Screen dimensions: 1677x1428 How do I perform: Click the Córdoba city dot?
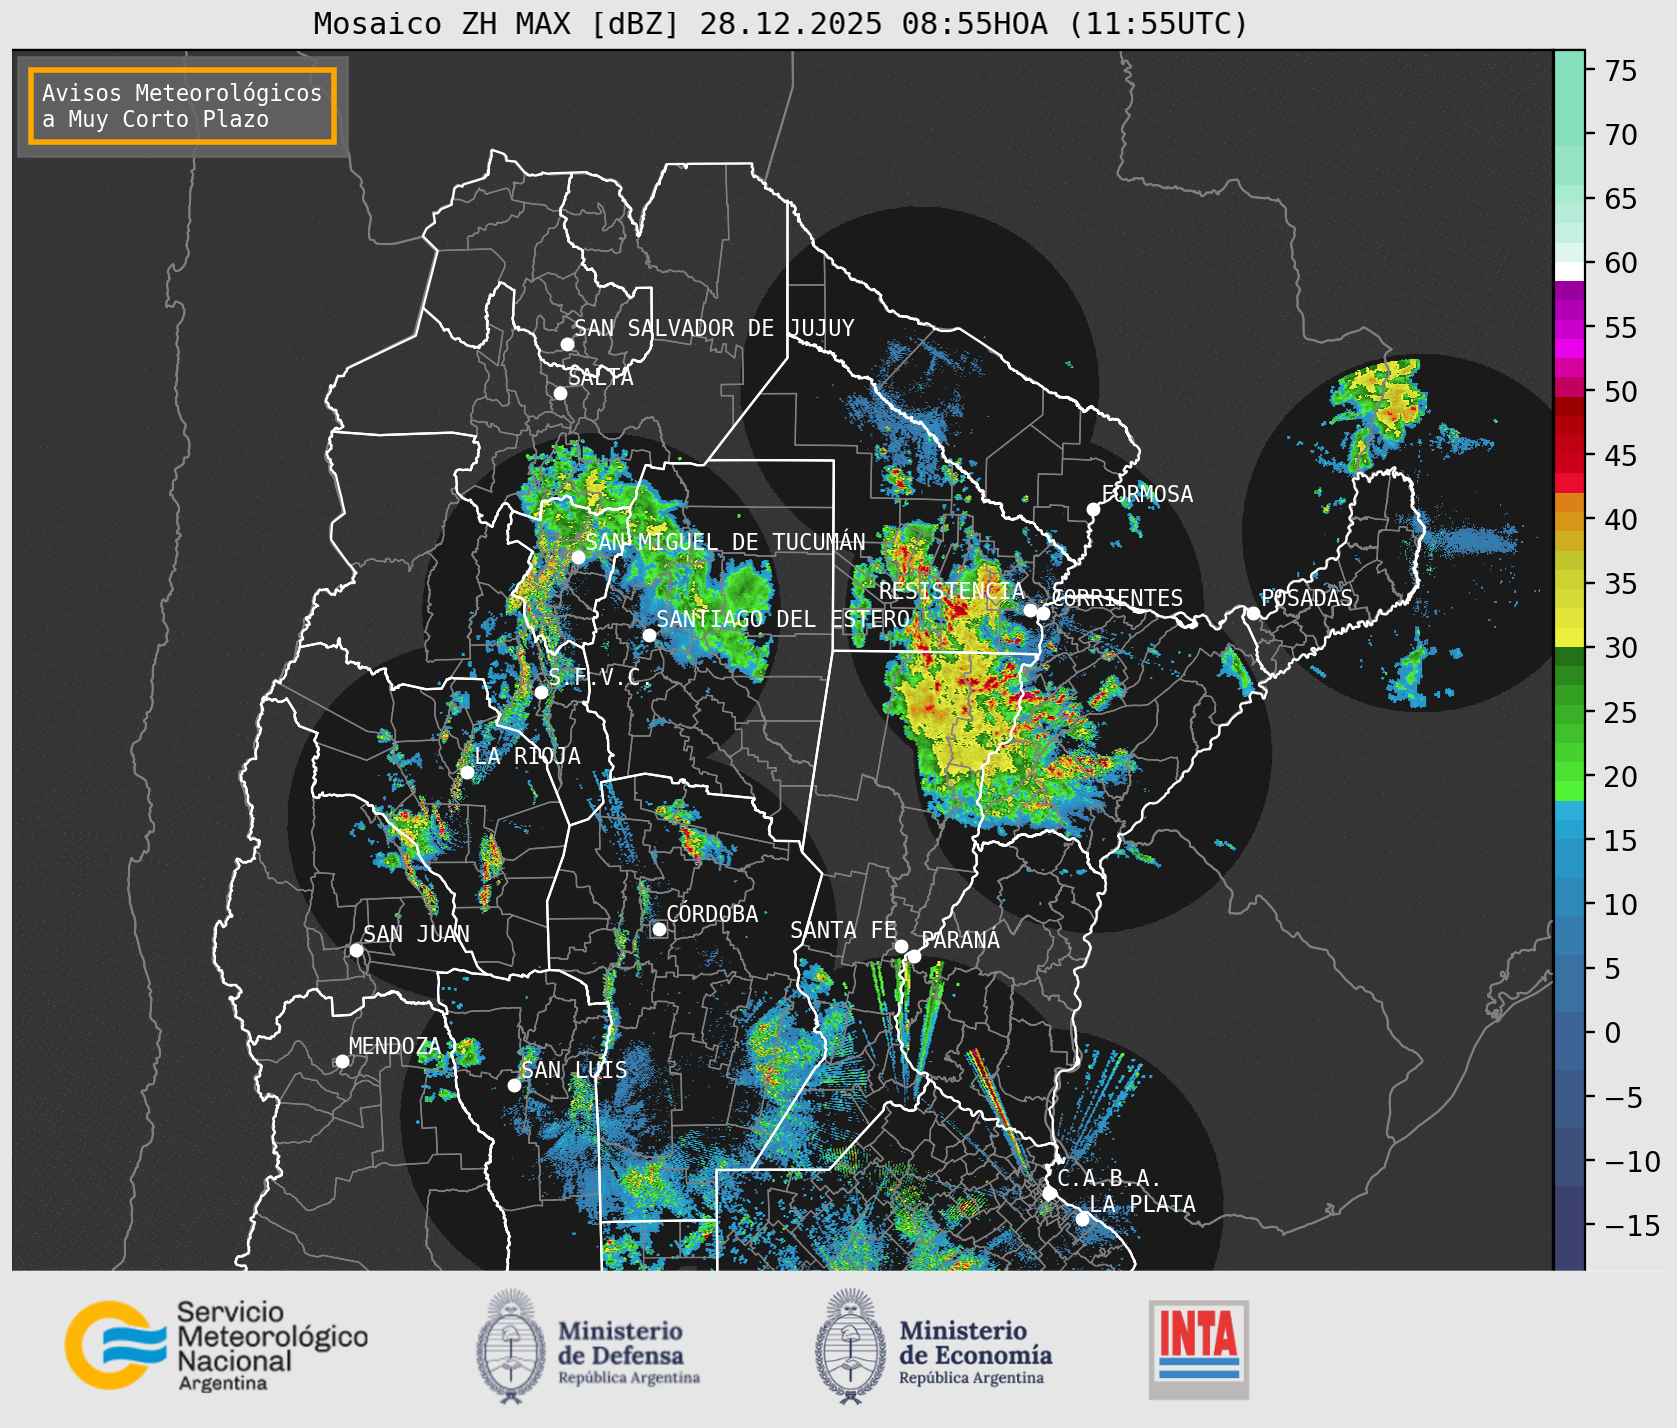tap(659, 929)
